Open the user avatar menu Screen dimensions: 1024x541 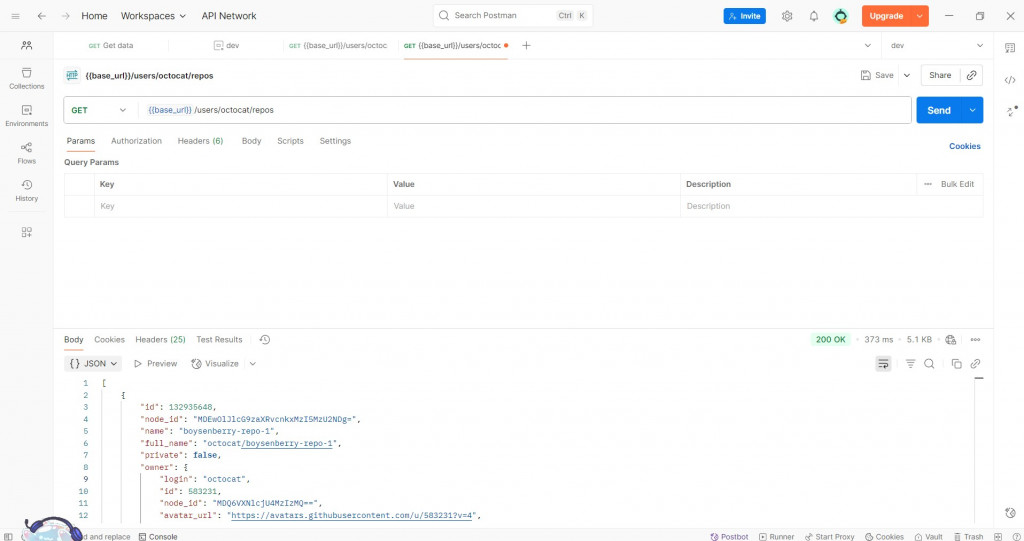(x=840, y=16)
